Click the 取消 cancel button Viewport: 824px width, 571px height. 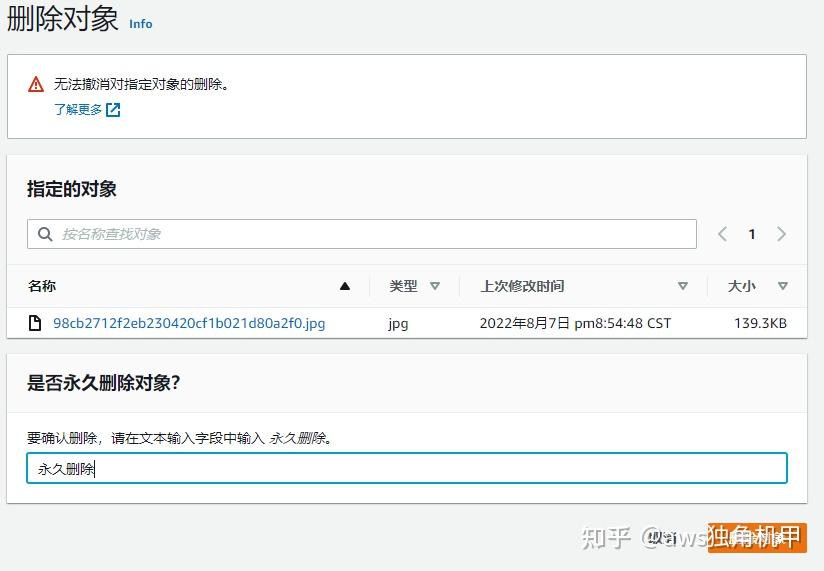662,538
